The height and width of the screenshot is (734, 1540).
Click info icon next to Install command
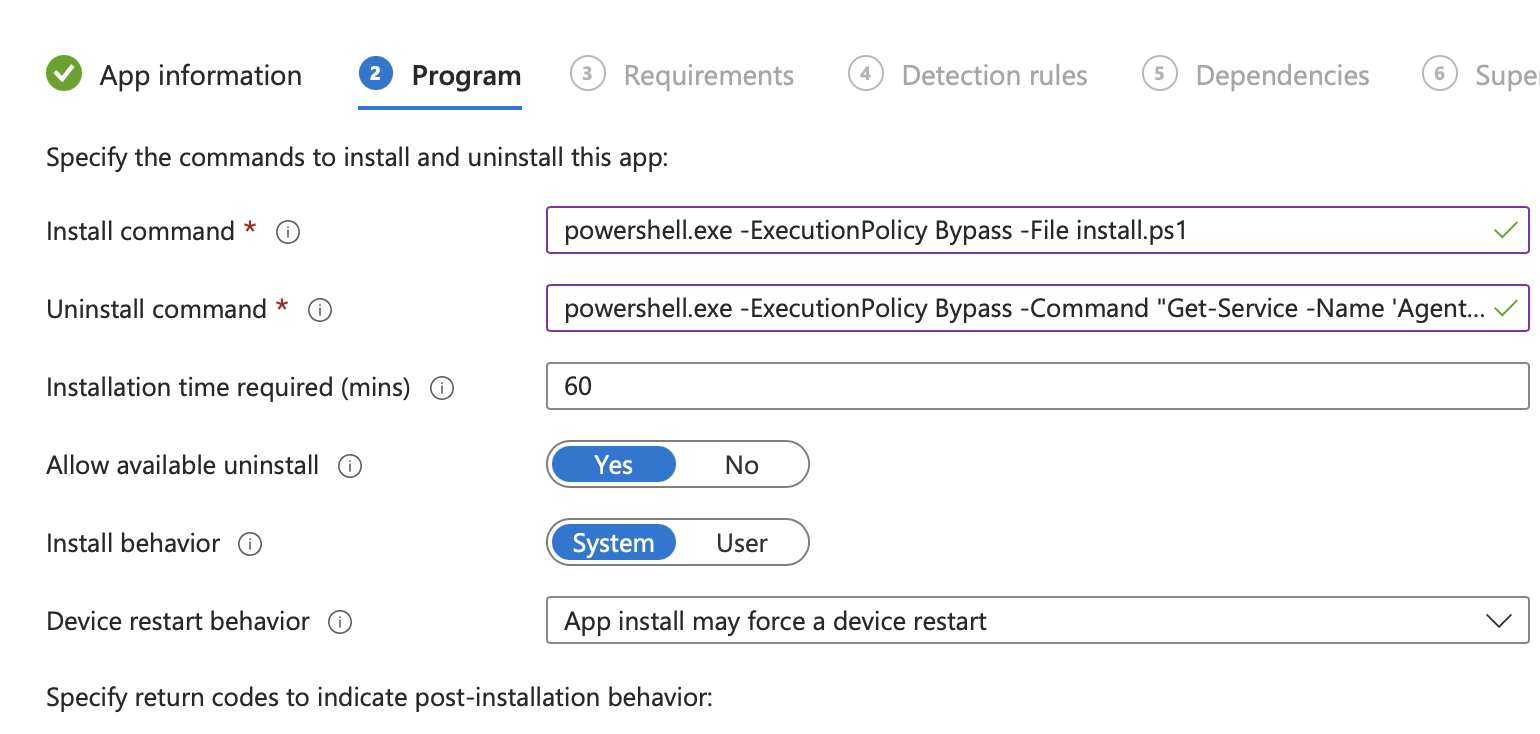click(288, 232)
